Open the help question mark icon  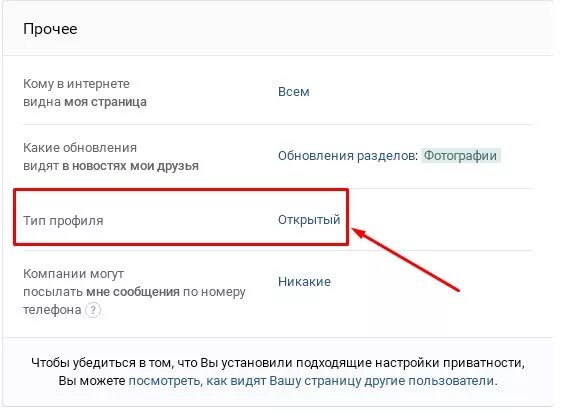93,310
